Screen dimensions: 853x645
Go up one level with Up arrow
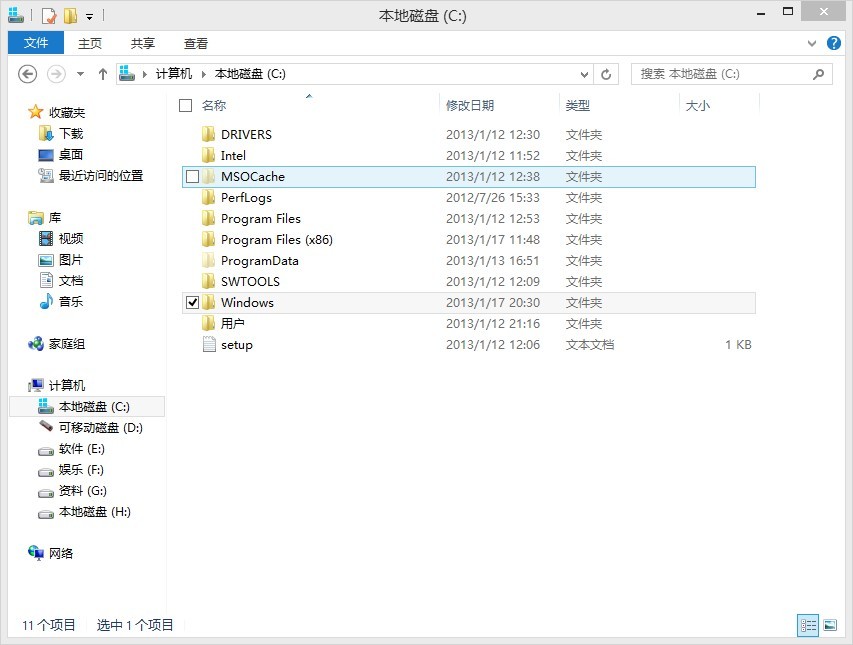[x=102, y=74]
